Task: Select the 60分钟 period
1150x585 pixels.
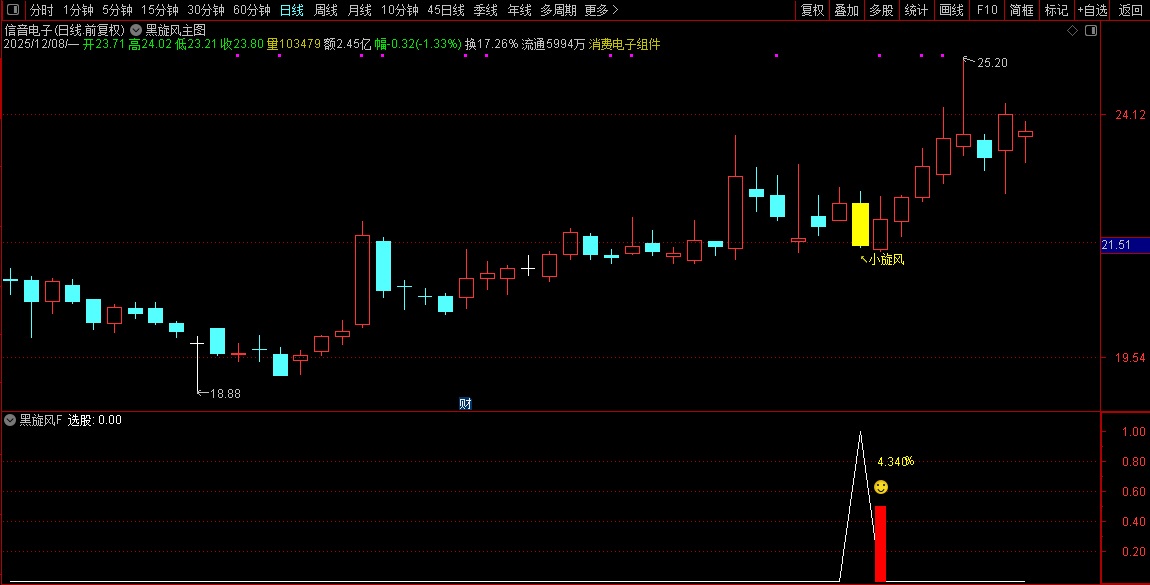Action: coord(252,10)
